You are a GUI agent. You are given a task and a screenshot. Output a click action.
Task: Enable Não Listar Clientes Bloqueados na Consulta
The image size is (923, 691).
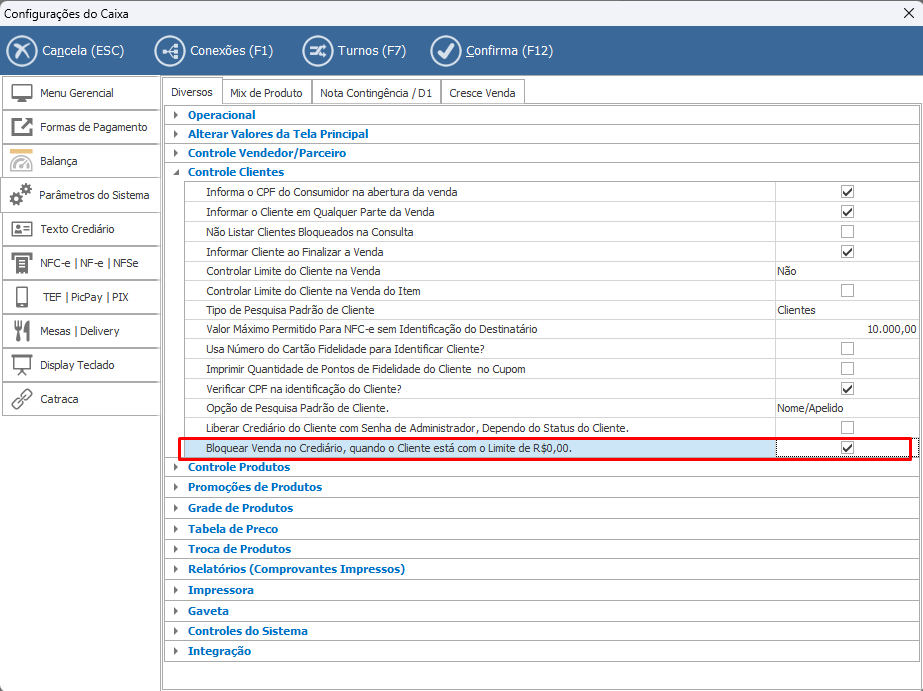[847, 232]
